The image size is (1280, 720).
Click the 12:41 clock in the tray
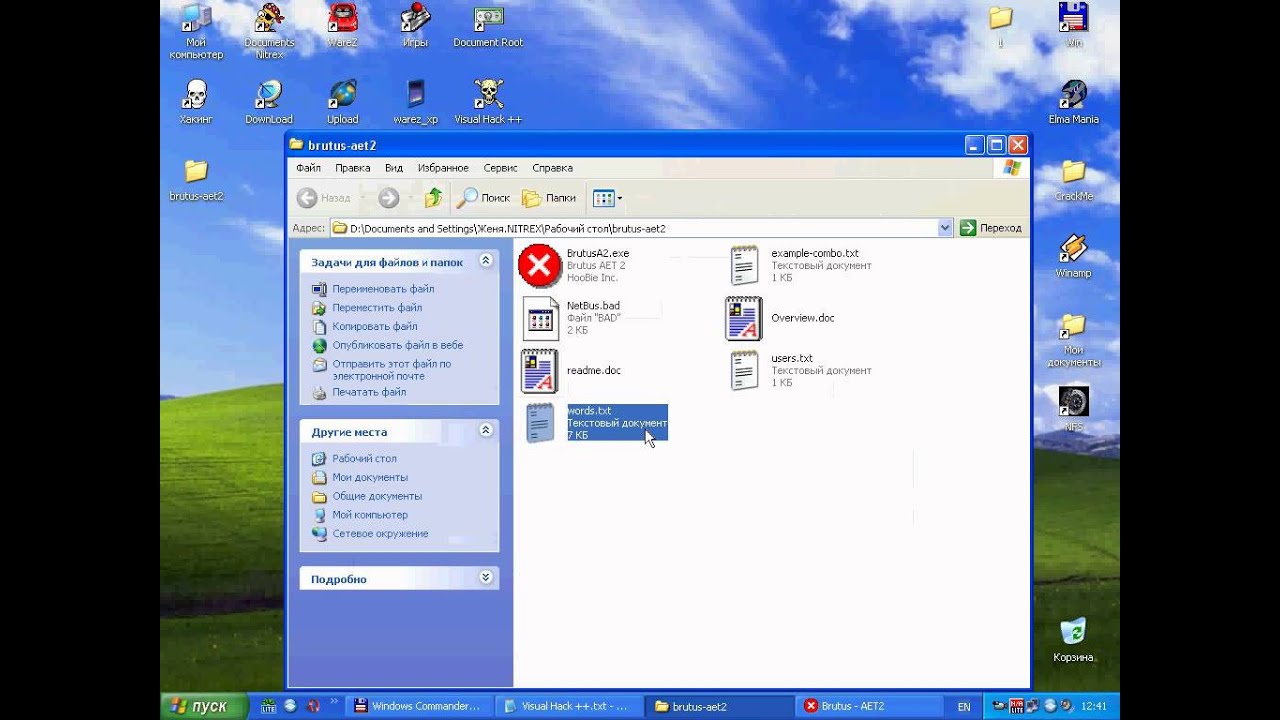pyautogui.click(x=1094, y=706)
